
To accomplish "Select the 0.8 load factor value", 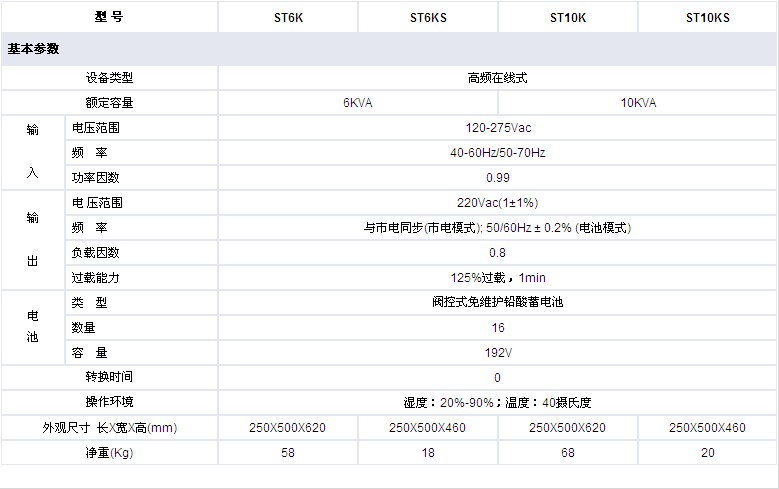I will [497, 253].
